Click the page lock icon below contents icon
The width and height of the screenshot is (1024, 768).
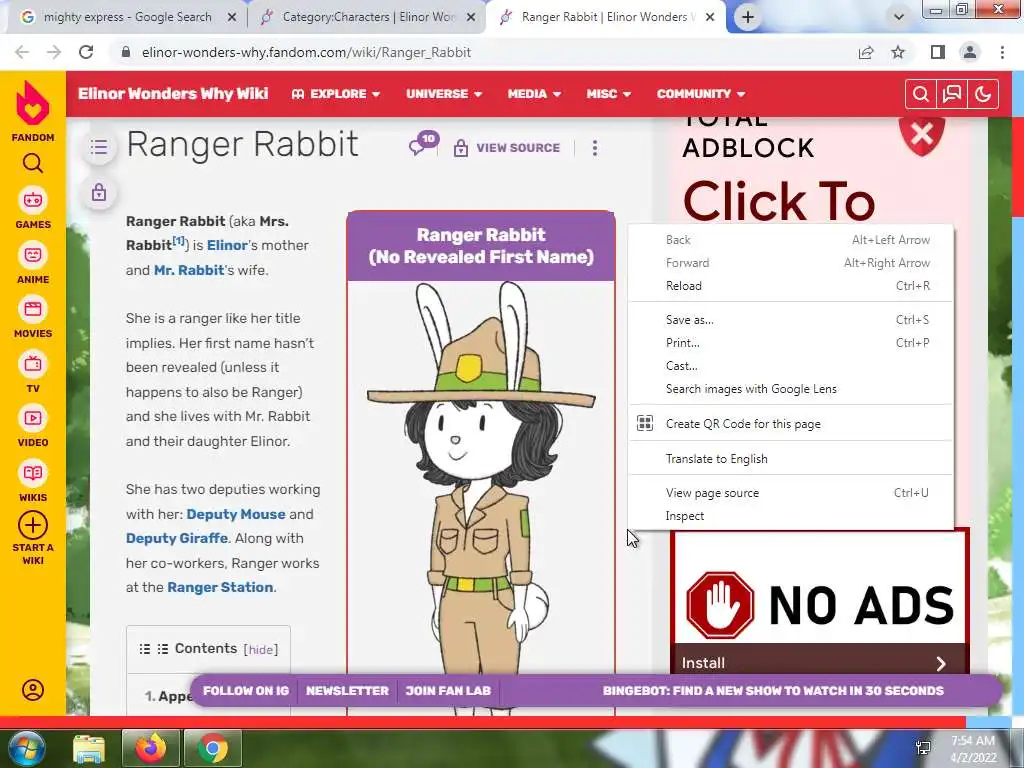click(99, 193)
